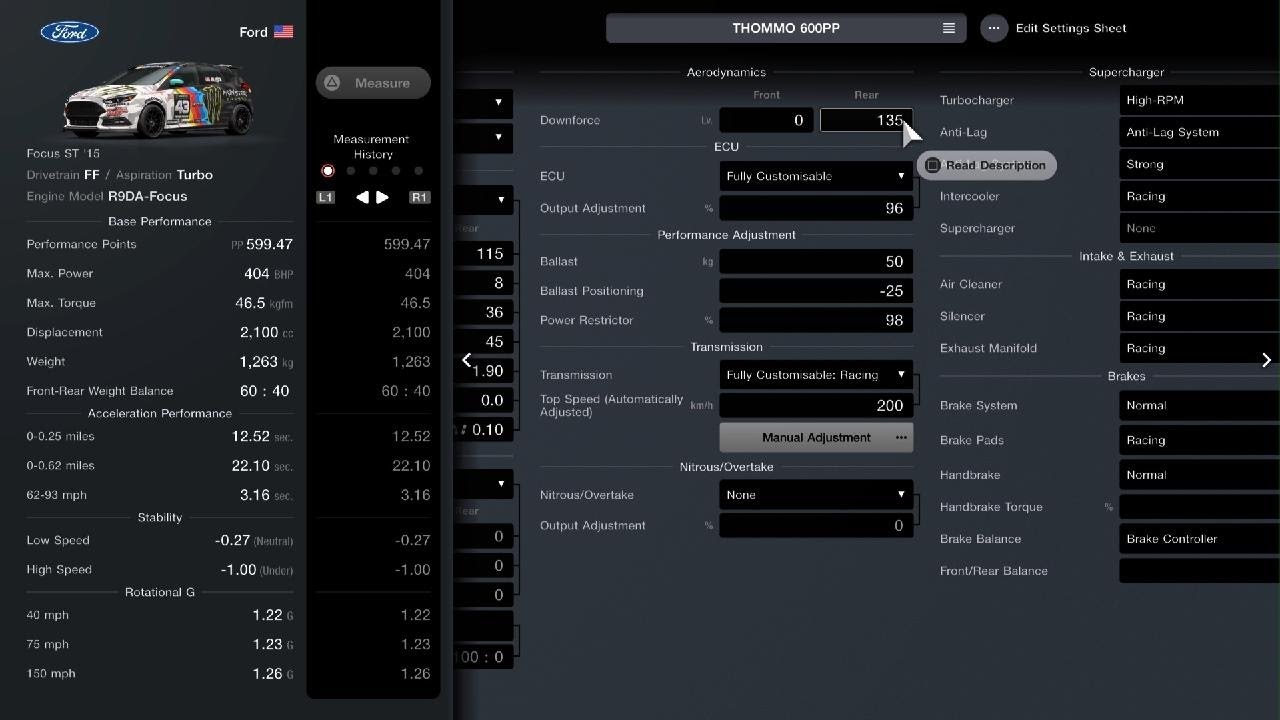Open the Intercooler Racing dropdown
This screenshot has height=720, width=1280.
pos(1199,196)
